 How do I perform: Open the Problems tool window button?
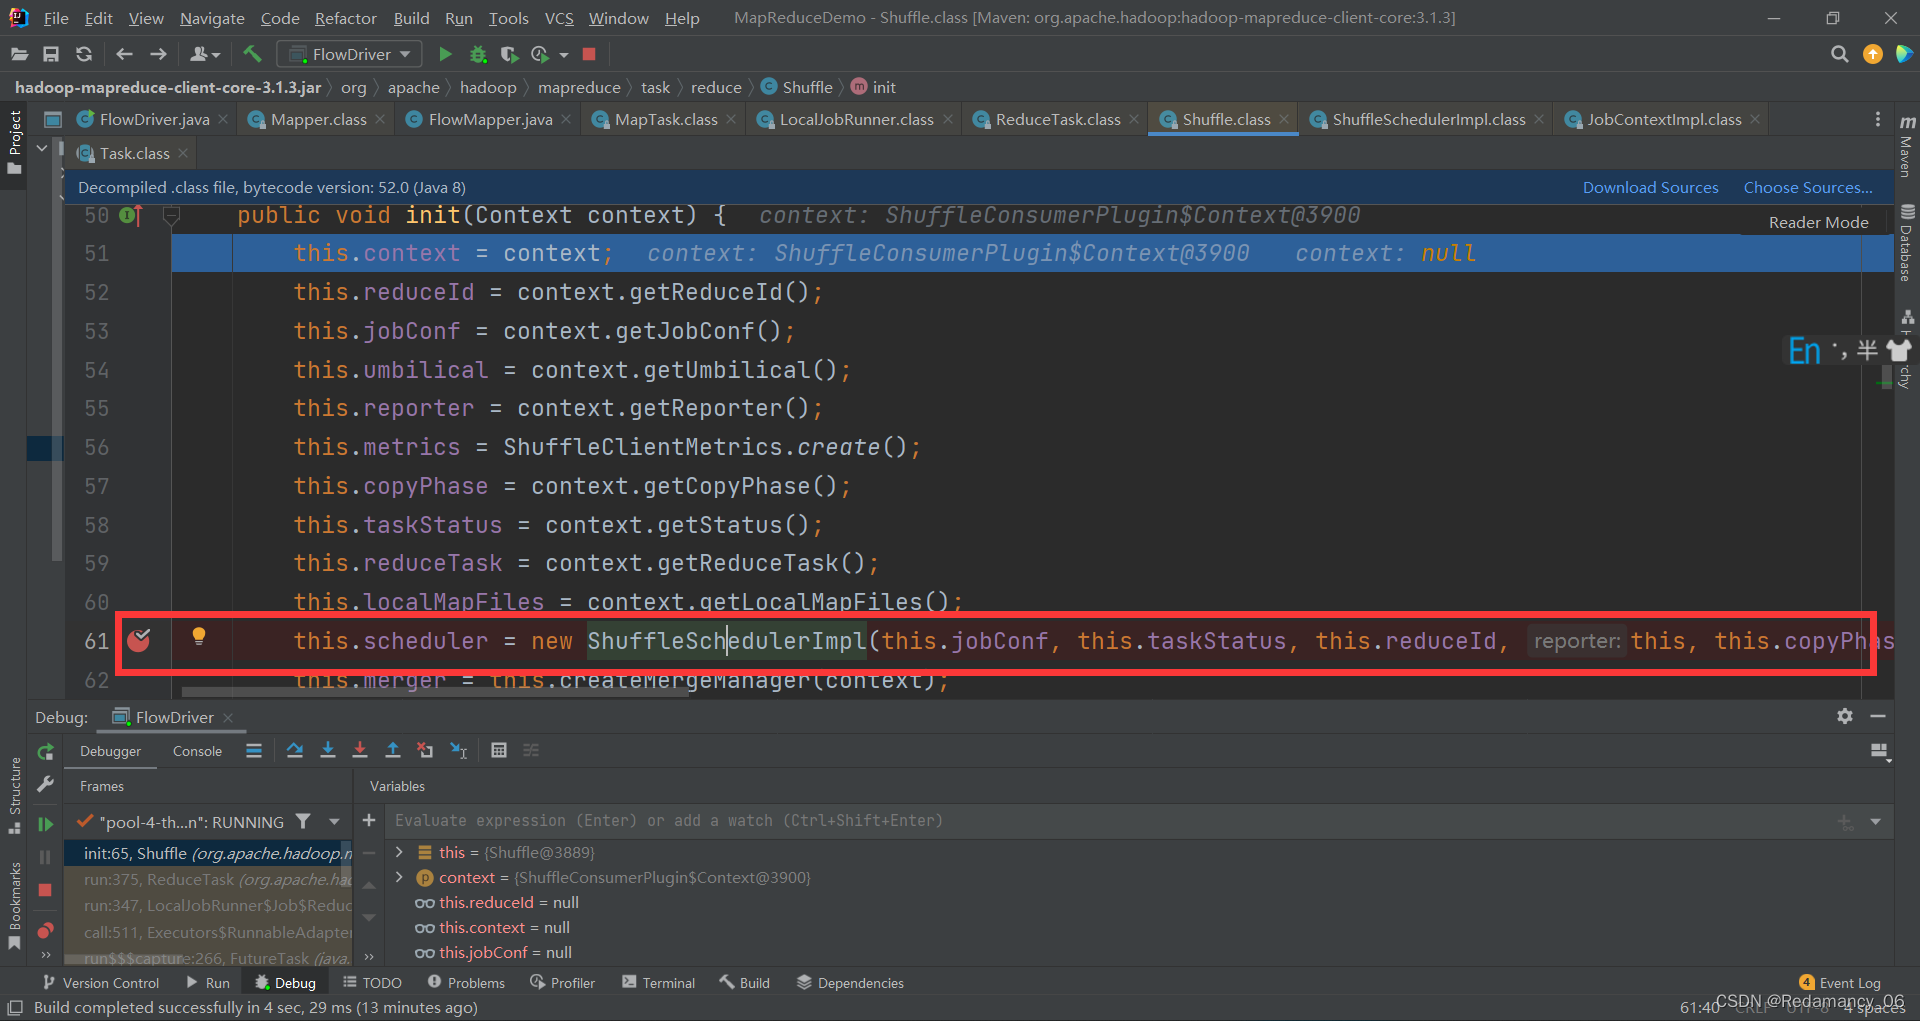point(466,983)
